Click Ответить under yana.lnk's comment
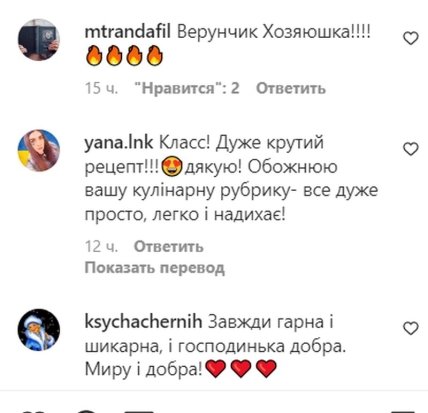 coord(169,247)
